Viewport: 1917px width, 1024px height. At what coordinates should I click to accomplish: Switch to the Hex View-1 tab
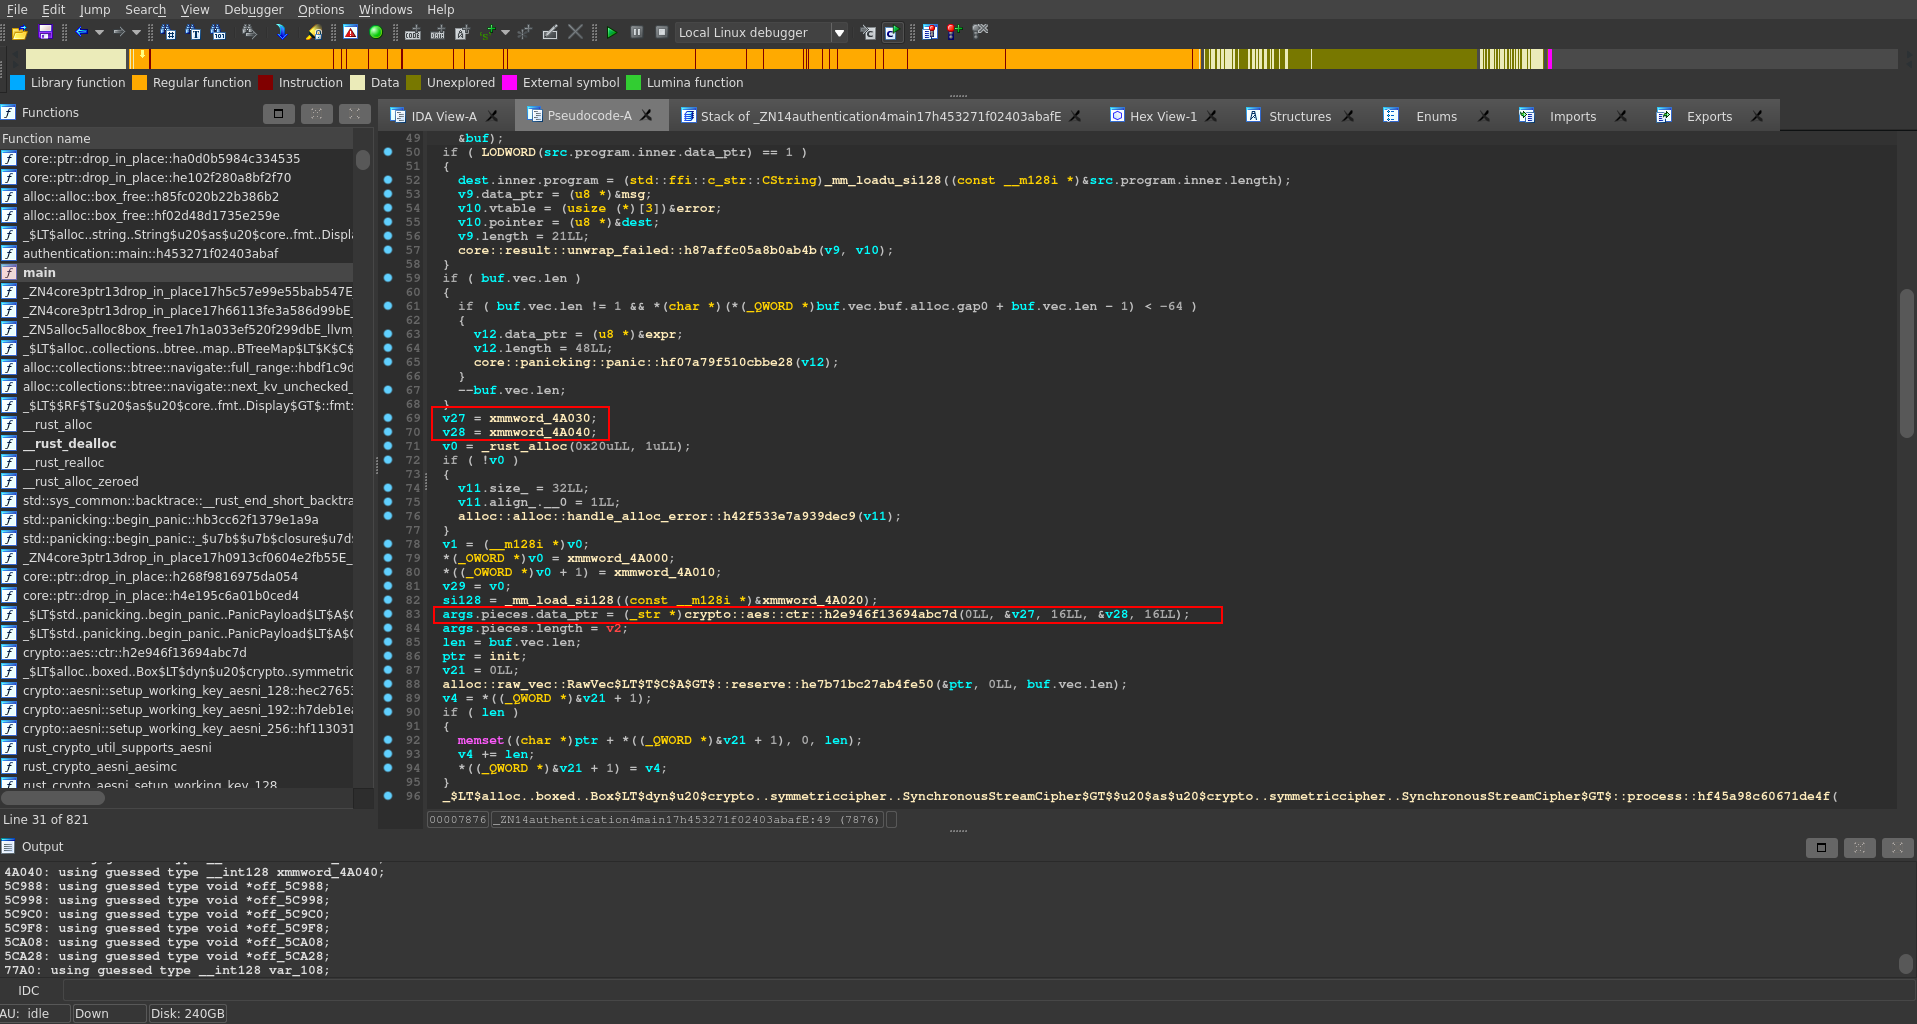click(1162, 116)
